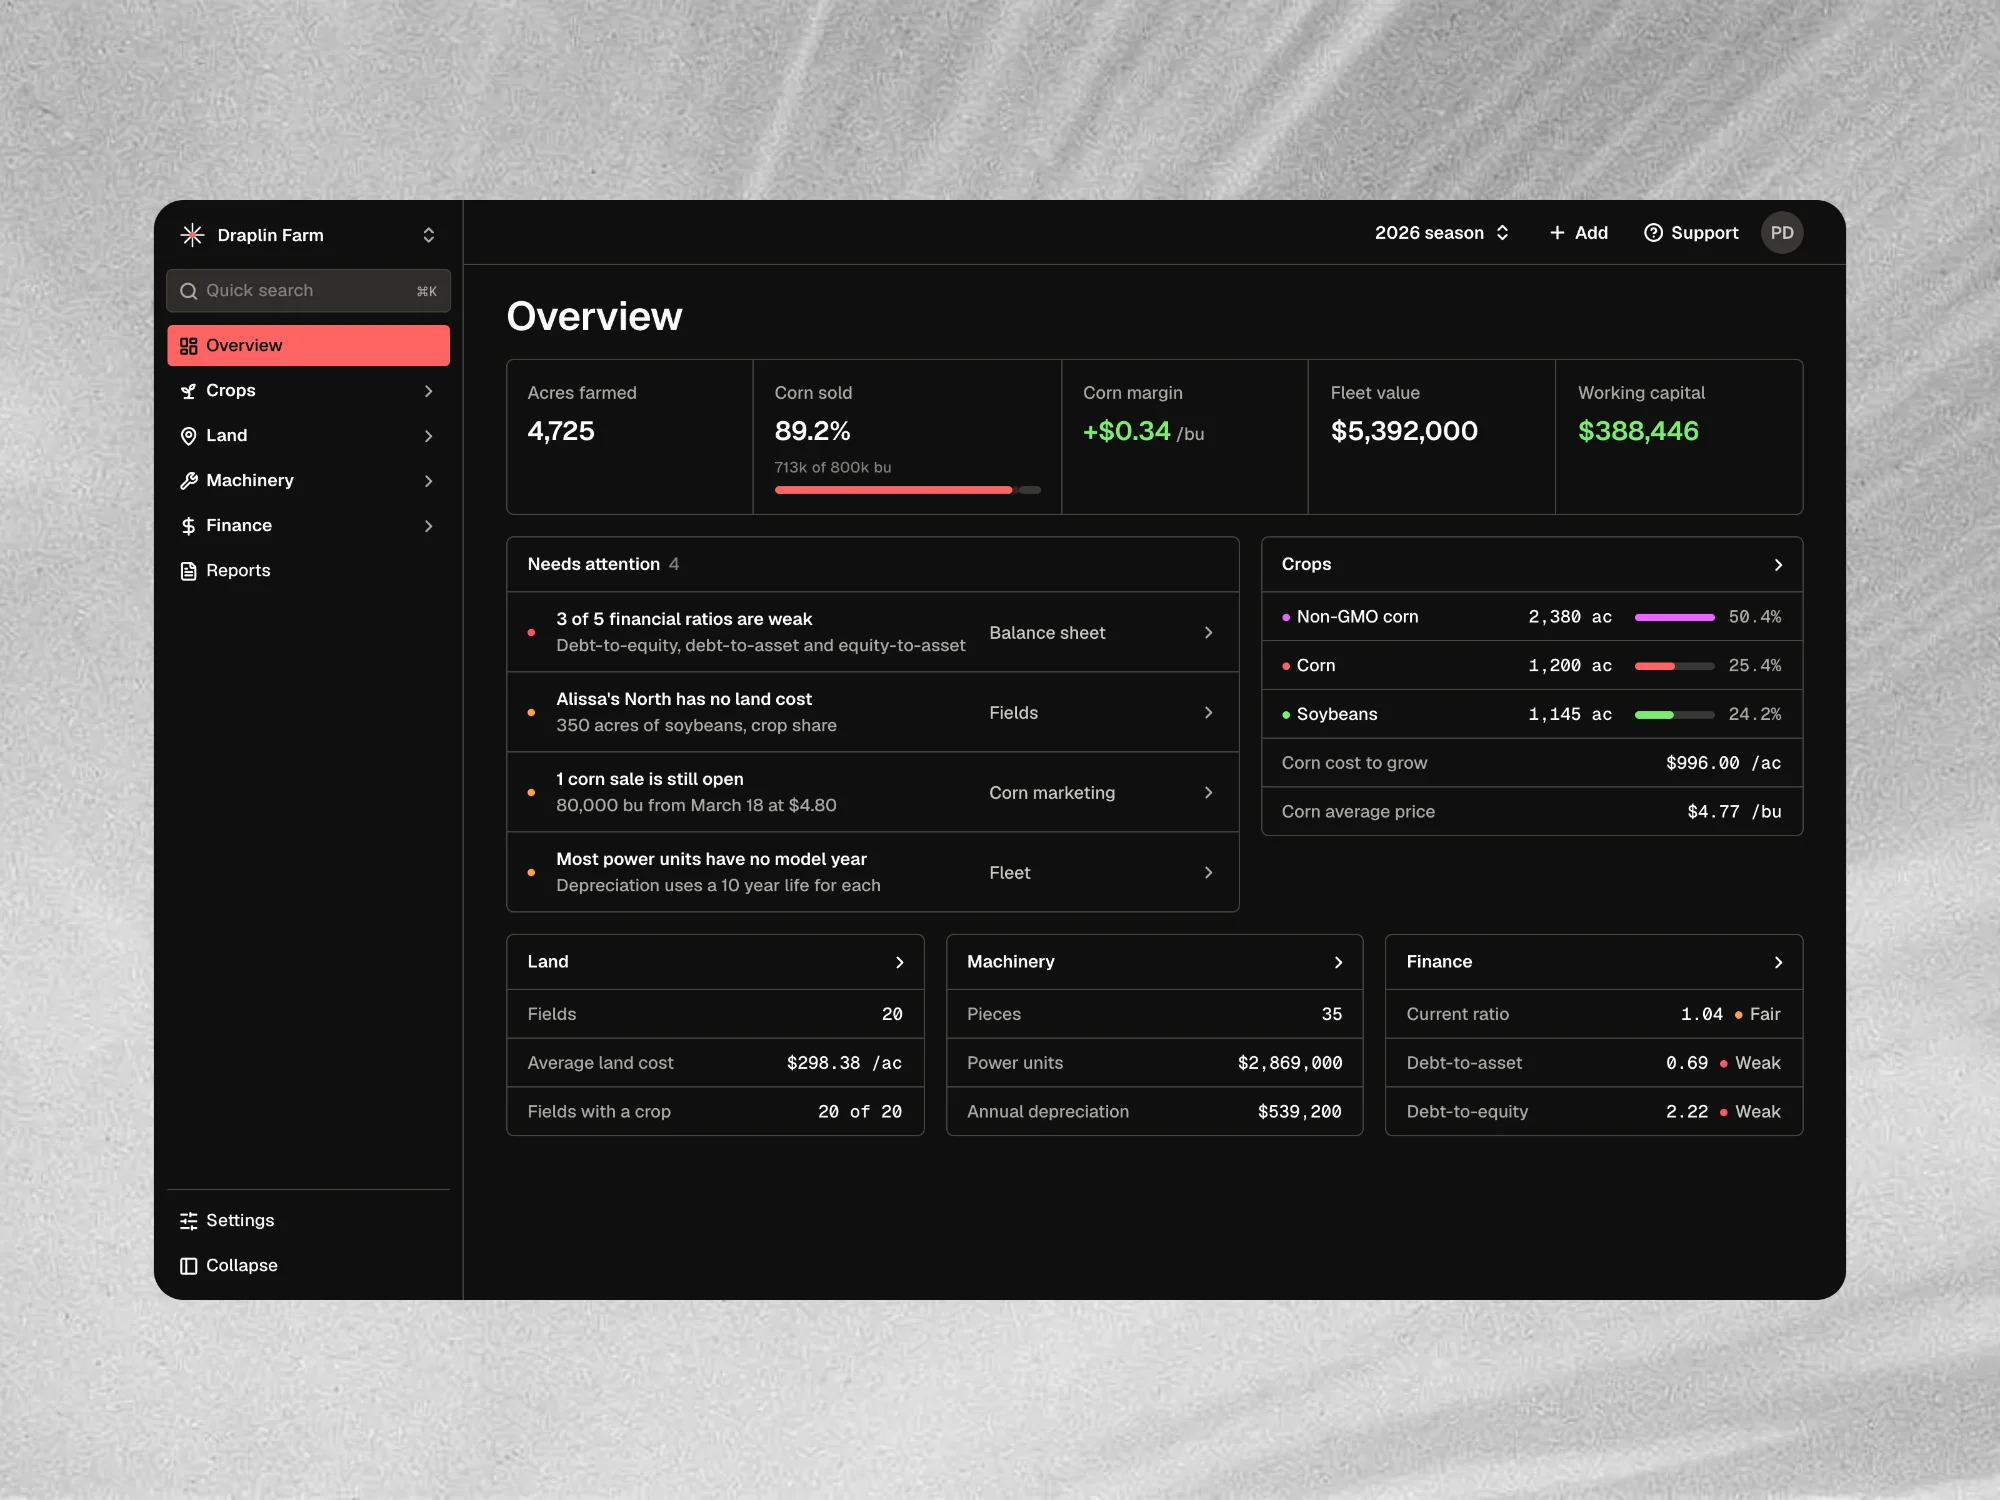The height and width of the screenshot is (1500, 2000).
Task: Click the Soybeans row in Crops card
Action: coord(1532,714)
